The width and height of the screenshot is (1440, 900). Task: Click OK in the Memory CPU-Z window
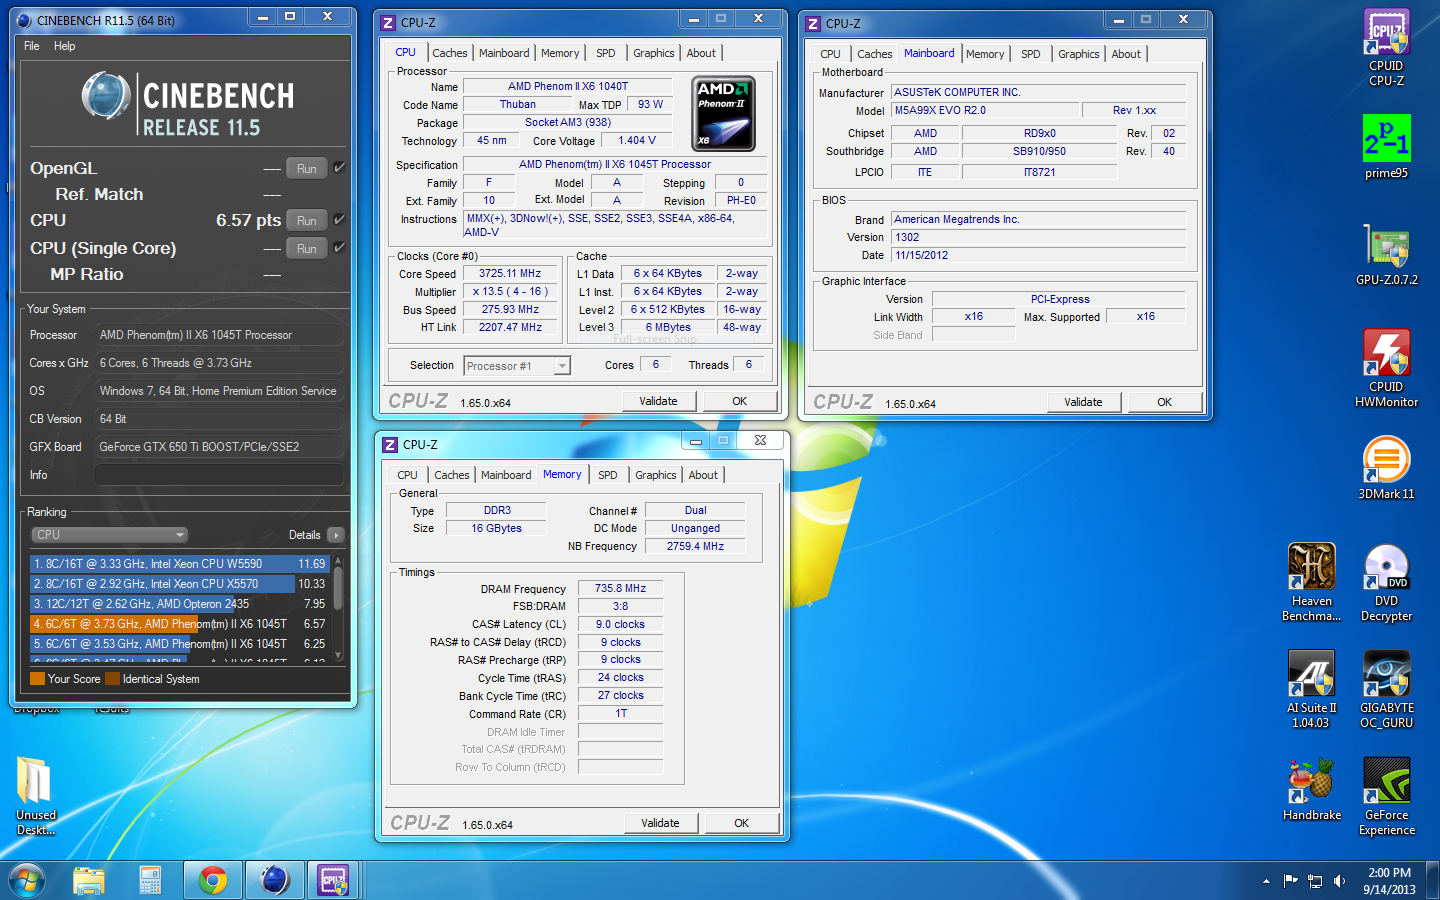click(x=741, y=823)
